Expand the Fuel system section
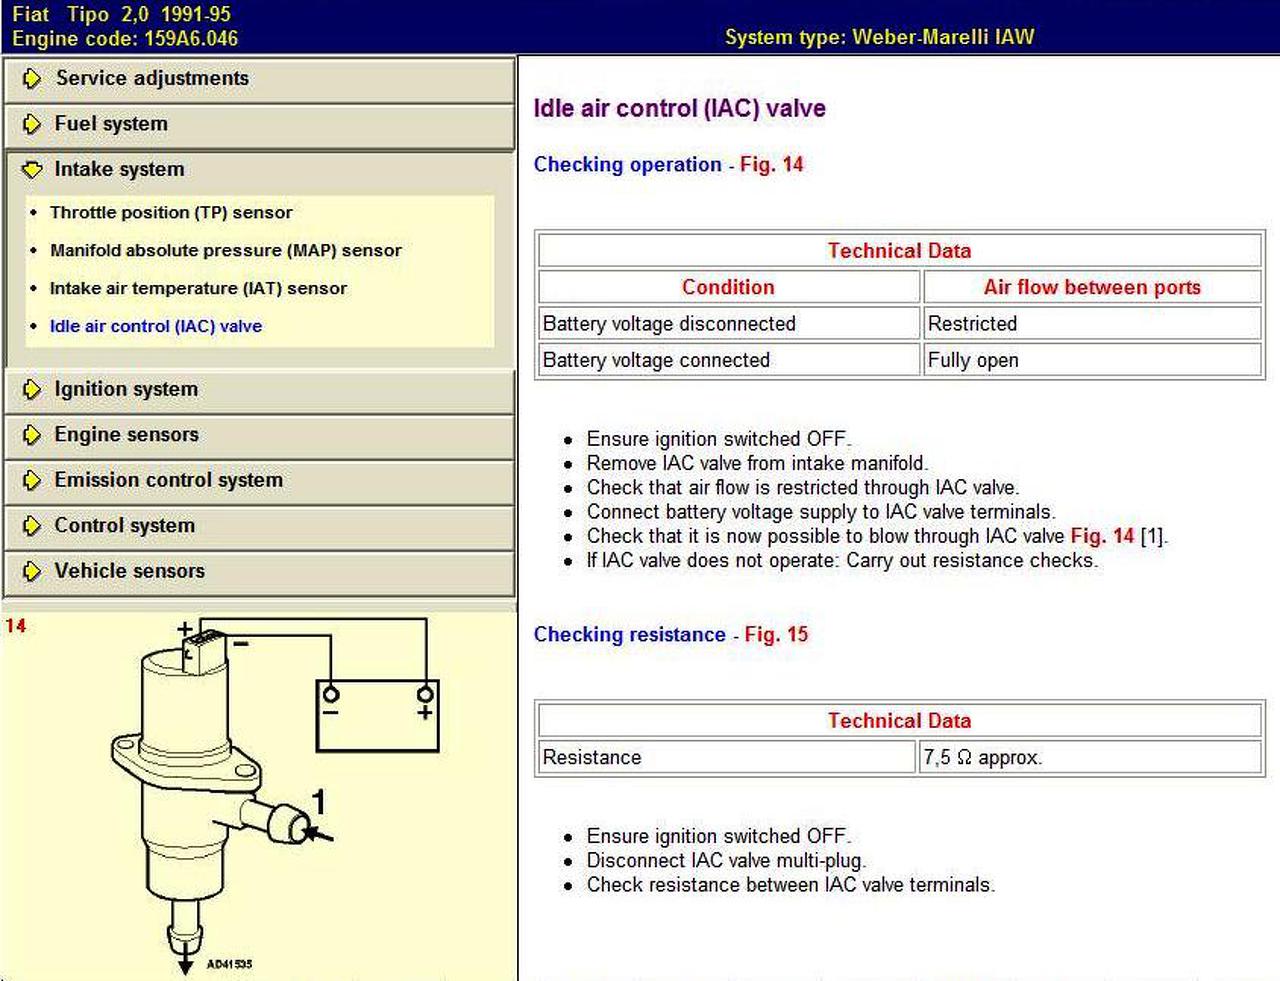 pos(259,125)
